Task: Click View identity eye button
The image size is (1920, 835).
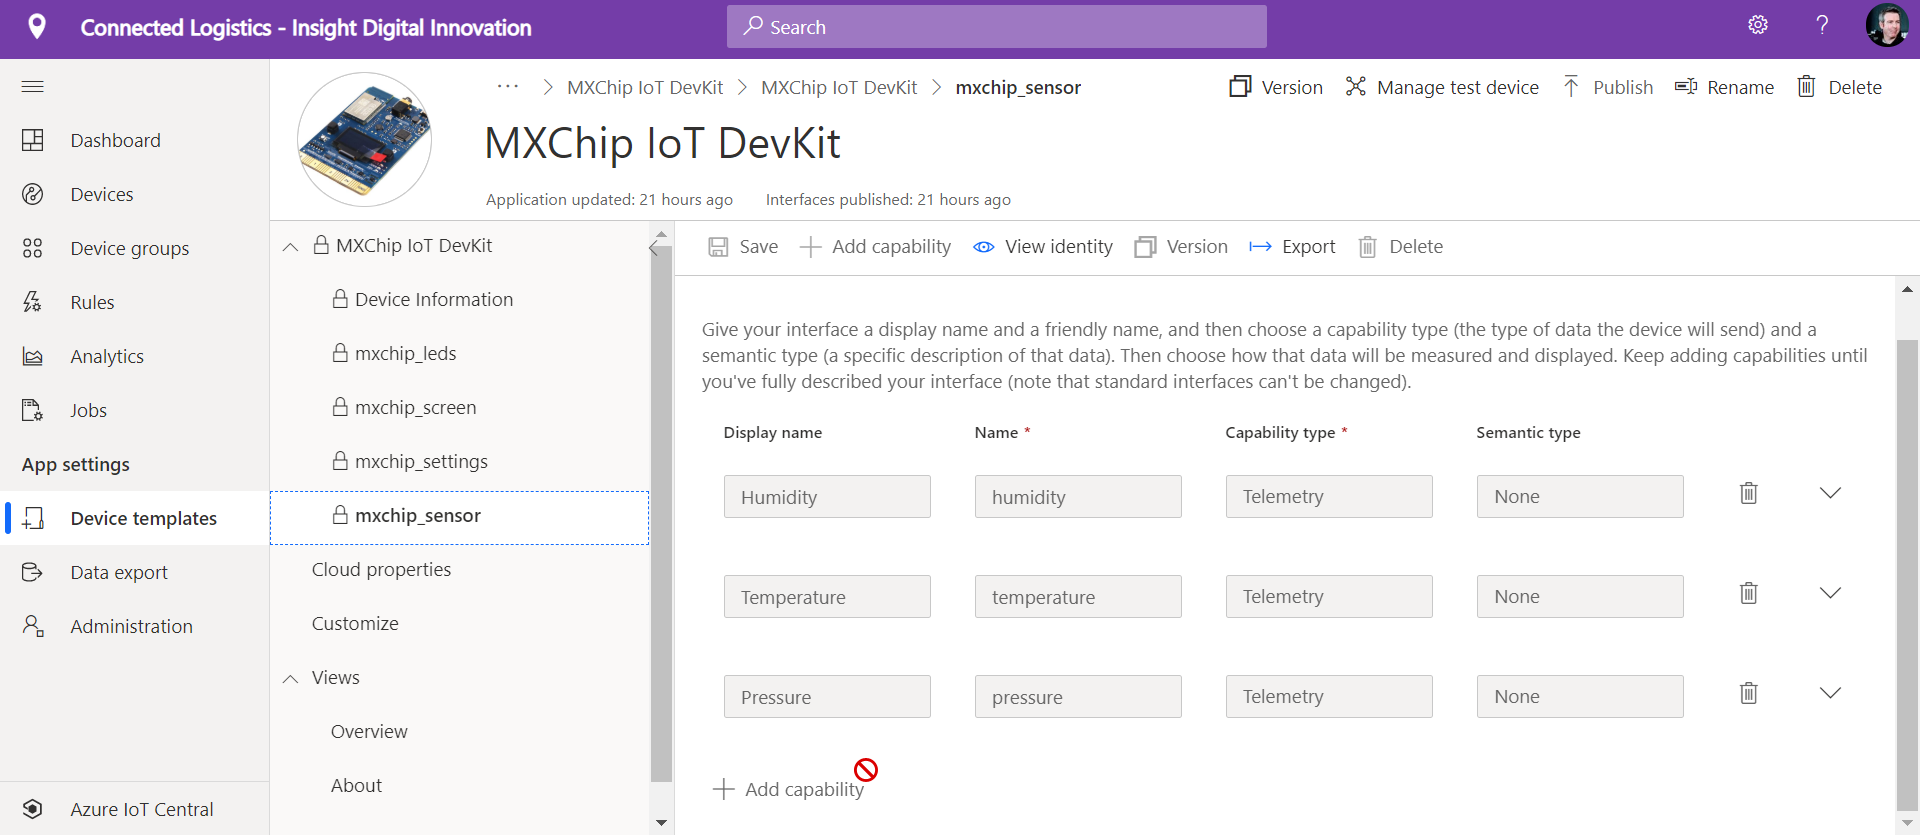Action: pos(1043,247)
